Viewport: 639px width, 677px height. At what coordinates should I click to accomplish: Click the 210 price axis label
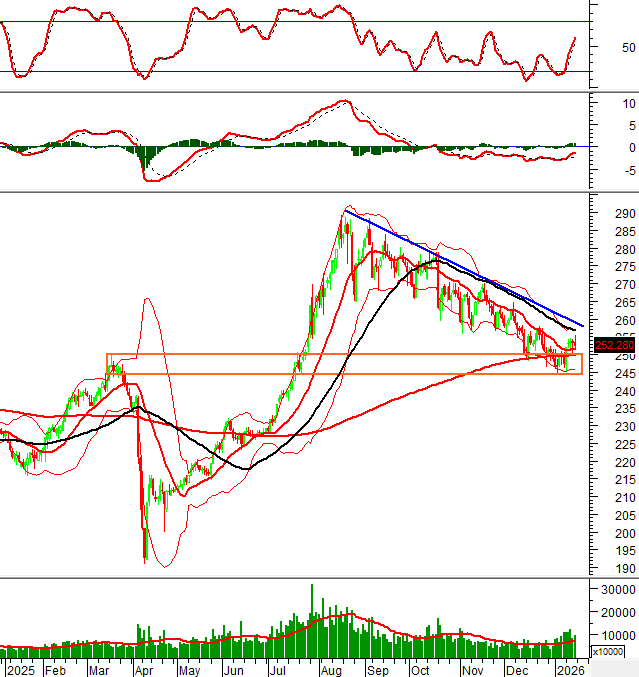[x=625, y=498]
